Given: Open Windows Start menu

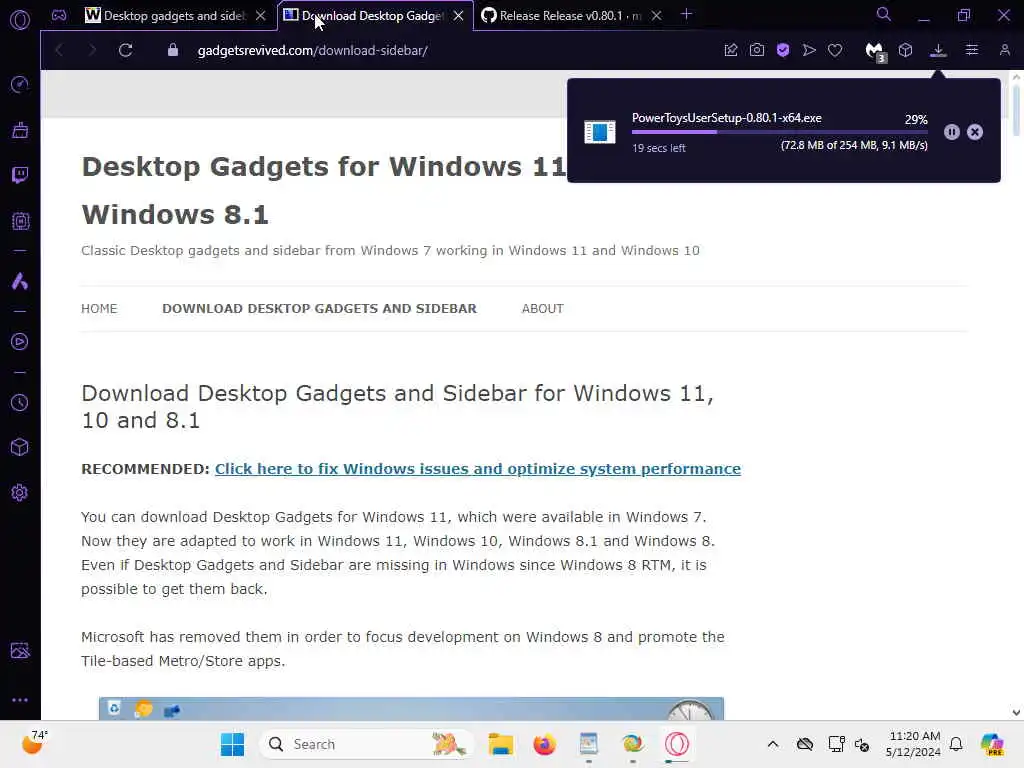Looking at the screenshot, I should (x=232, y=744).
